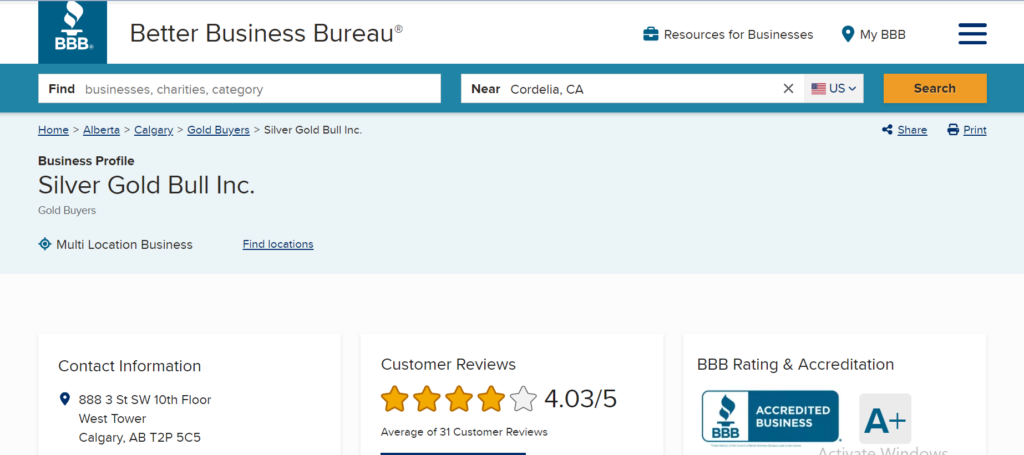The height and width of the screenshot is (455, 1024).
Task: Click the BBB Accredited Business seal
Action: [770, 416]
